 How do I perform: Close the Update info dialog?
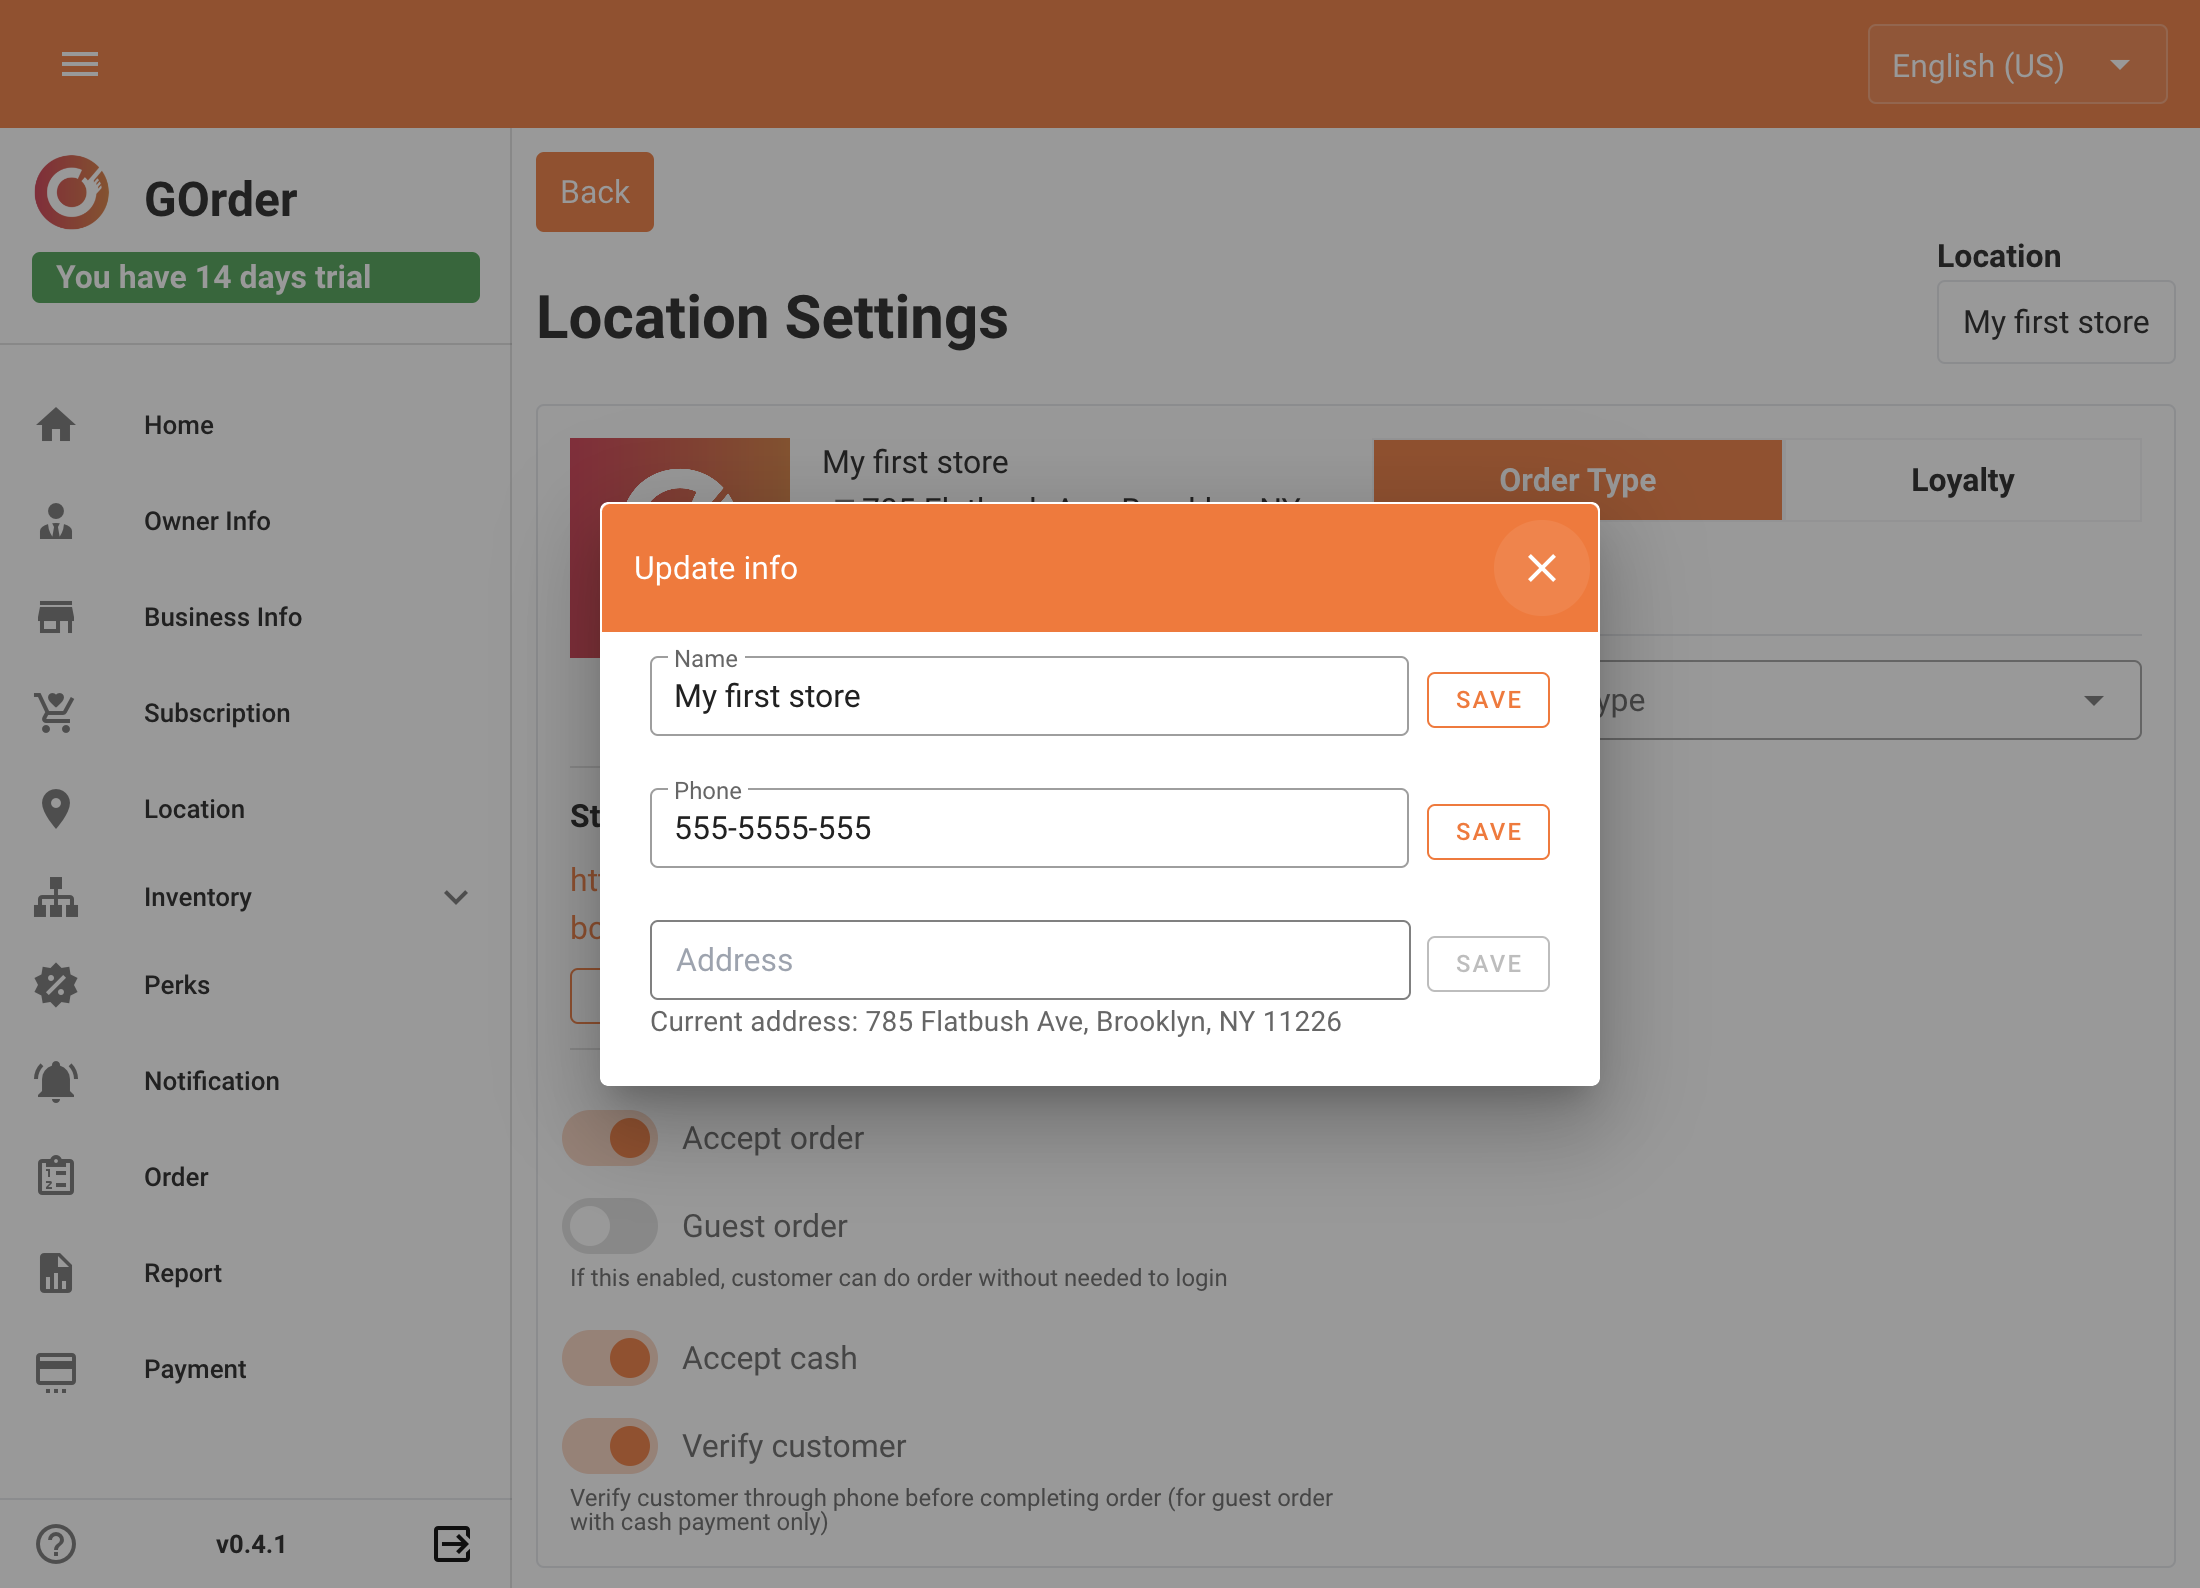pyautogui.click(x=1542, y=568)
